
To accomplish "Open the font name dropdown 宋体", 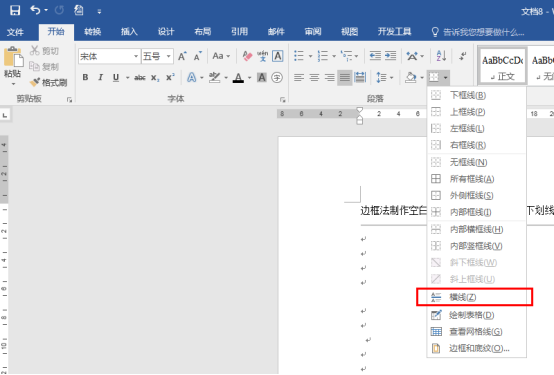I will 136,56.
